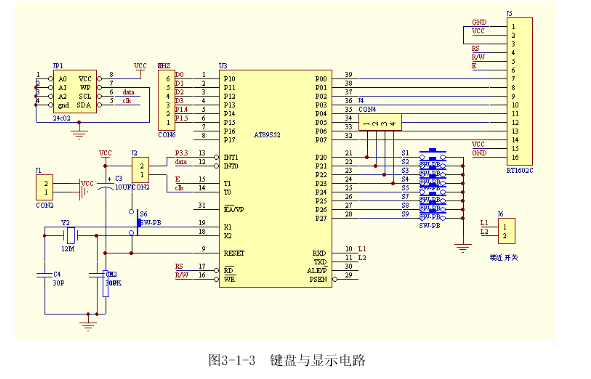Select the 24c02 EEPROM component
This screenshot has height=379, width=591.
(75, 91)
